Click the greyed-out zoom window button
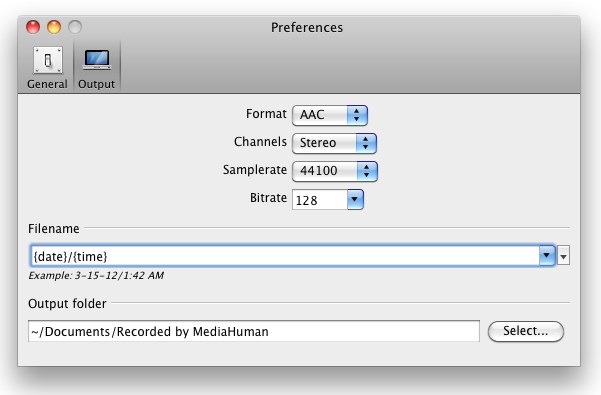601x395 pixels. [x=75, y=27]
